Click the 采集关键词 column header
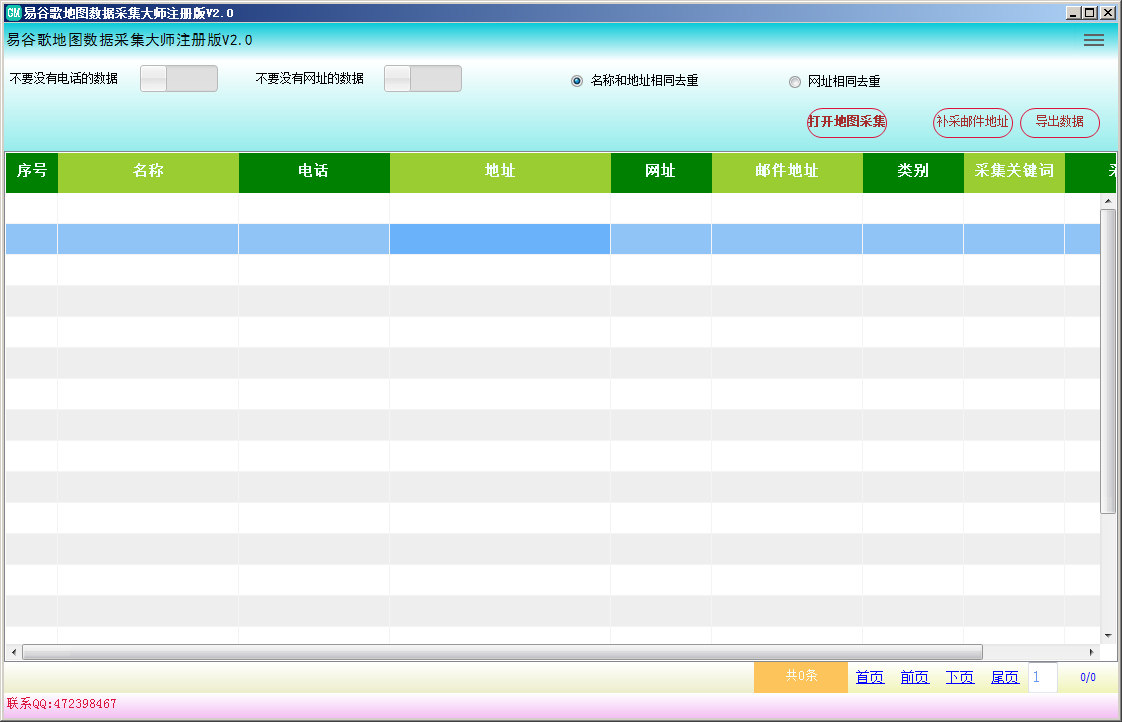 pyautogui.click(x=1014, y=171)
